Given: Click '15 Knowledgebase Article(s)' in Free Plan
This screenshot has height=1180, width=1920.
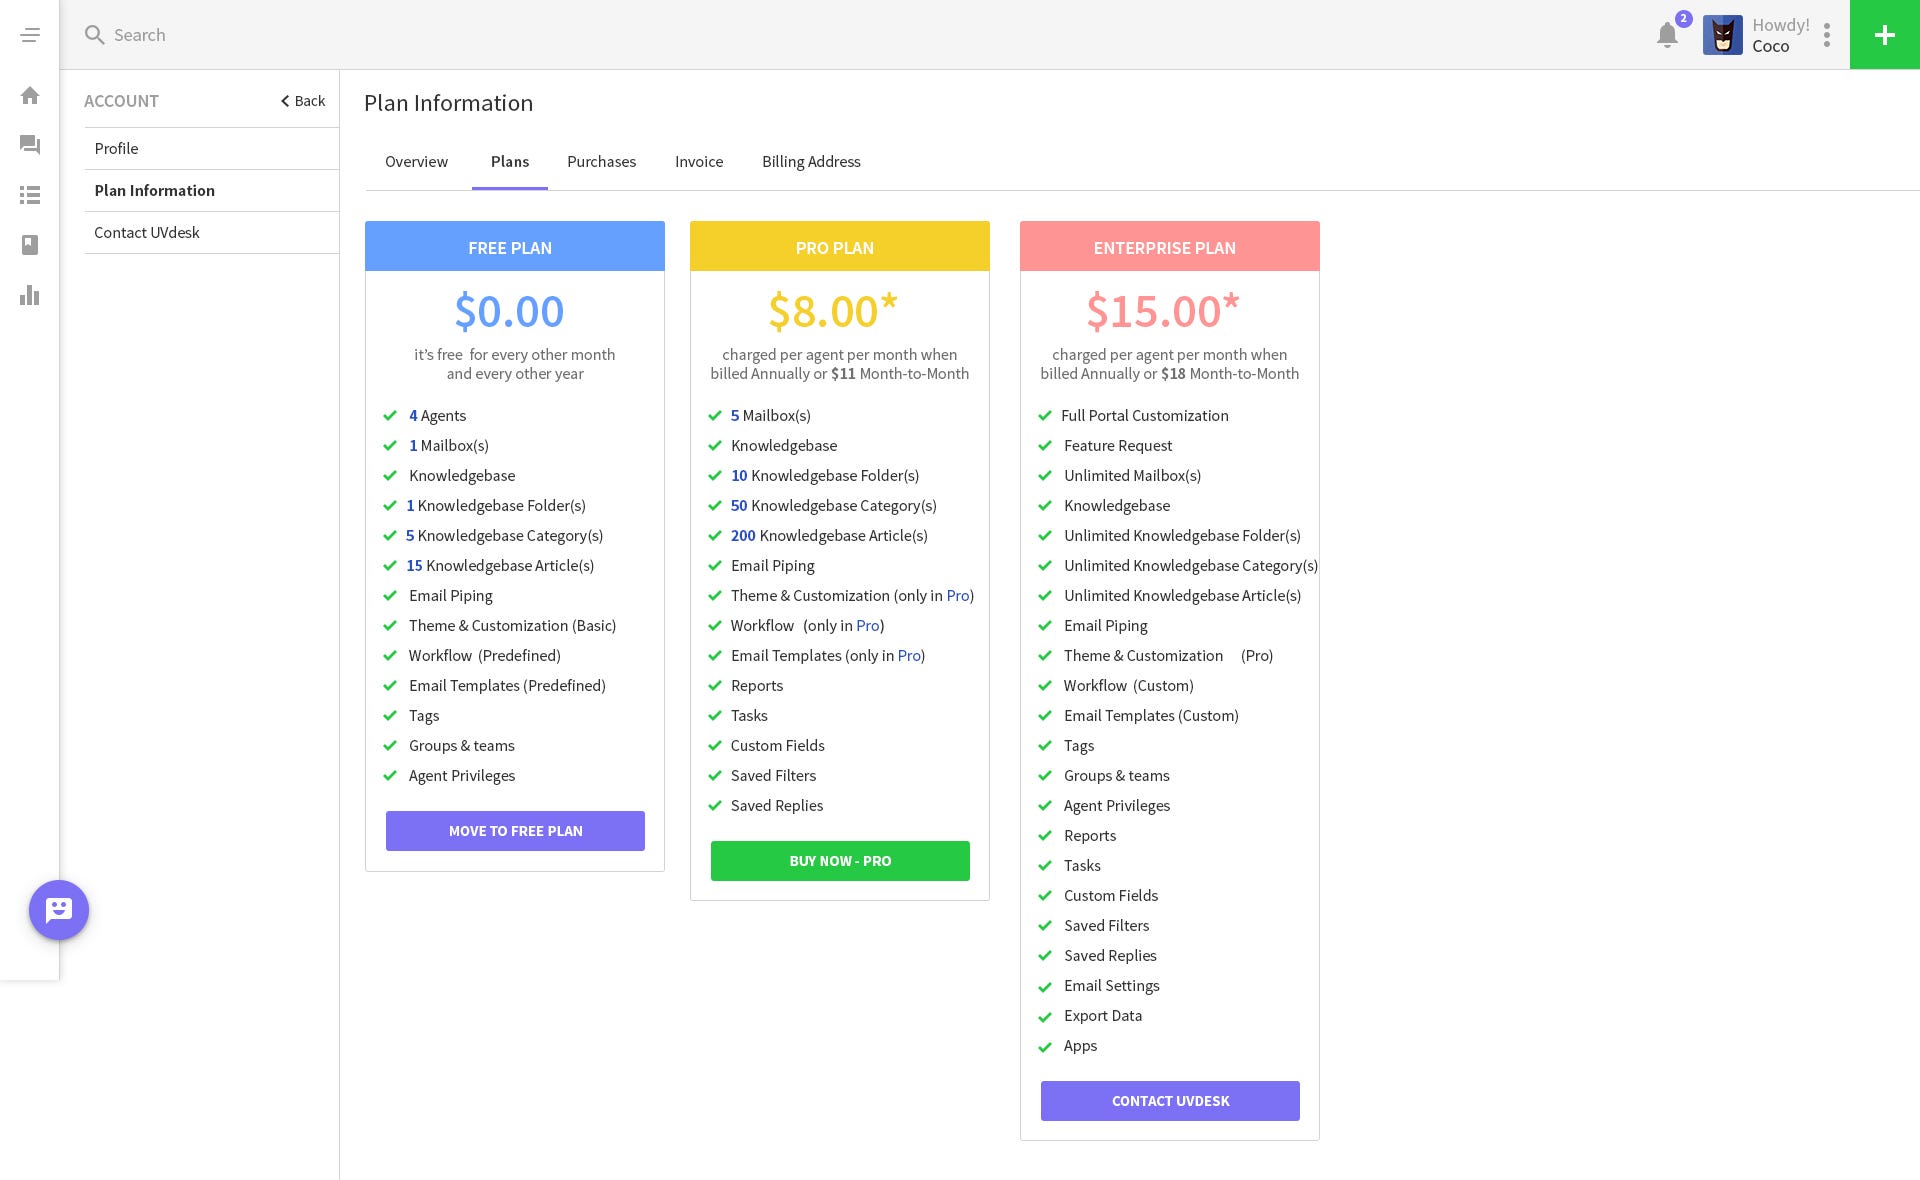Looking at the screenshot, I should [500, 565].
